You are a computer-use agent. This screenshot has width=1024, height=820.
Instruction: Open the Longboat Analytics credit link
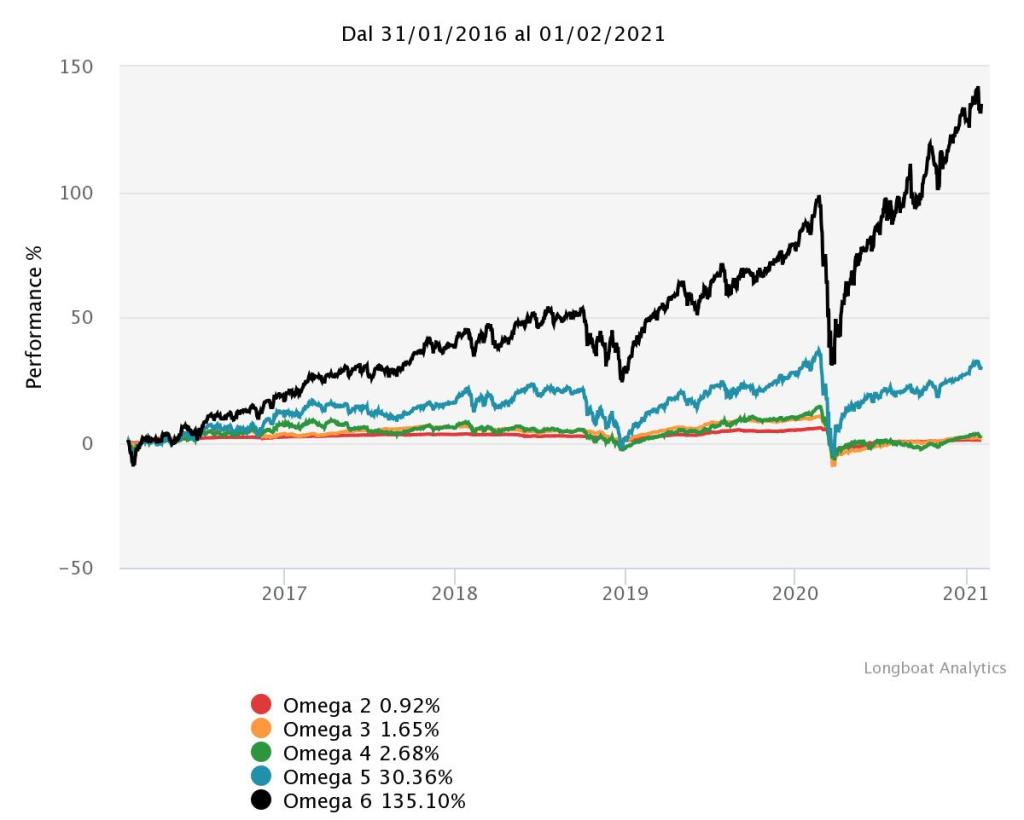pyautogui.click(x=934, y=668)
